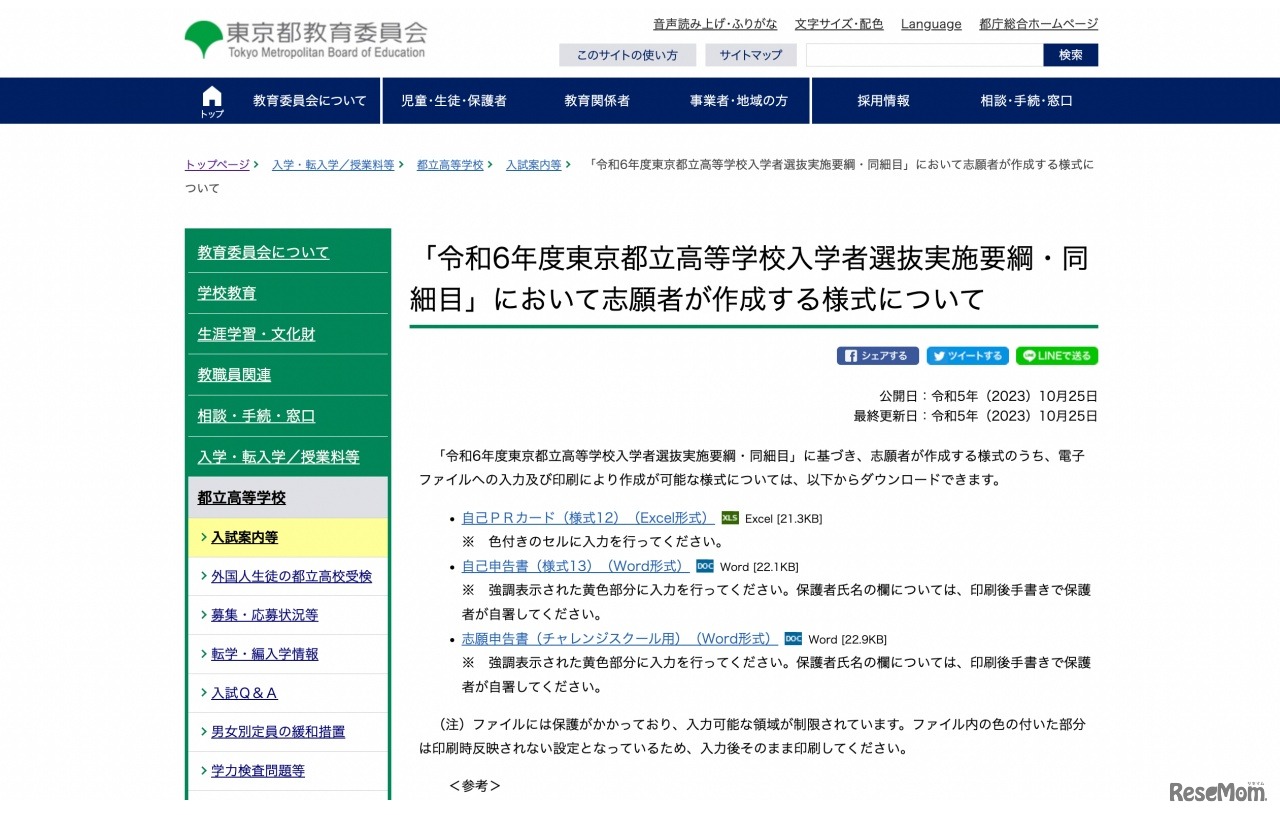
Task: Open 採用情報 navigation menu item
Action: [x=883, y=101]
